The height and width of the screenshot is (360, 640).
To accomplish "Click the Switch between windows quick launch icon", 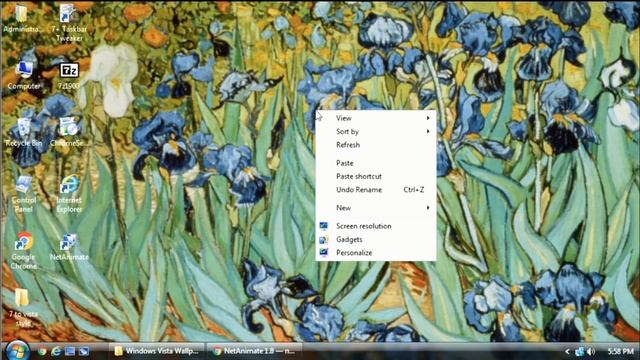I will (84, 351).
